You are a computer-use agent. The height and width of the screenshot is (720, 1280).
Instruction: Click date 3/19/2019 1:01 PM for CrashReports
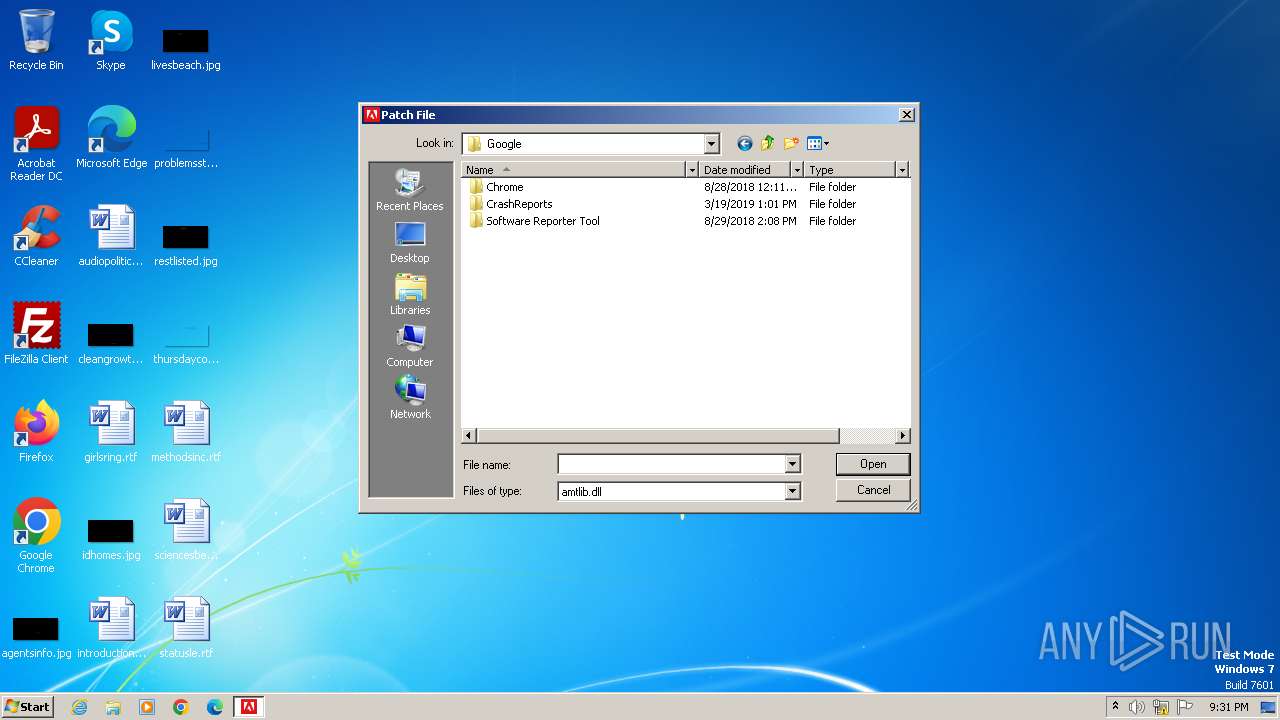pyautogui.click(x=750, y=204)
